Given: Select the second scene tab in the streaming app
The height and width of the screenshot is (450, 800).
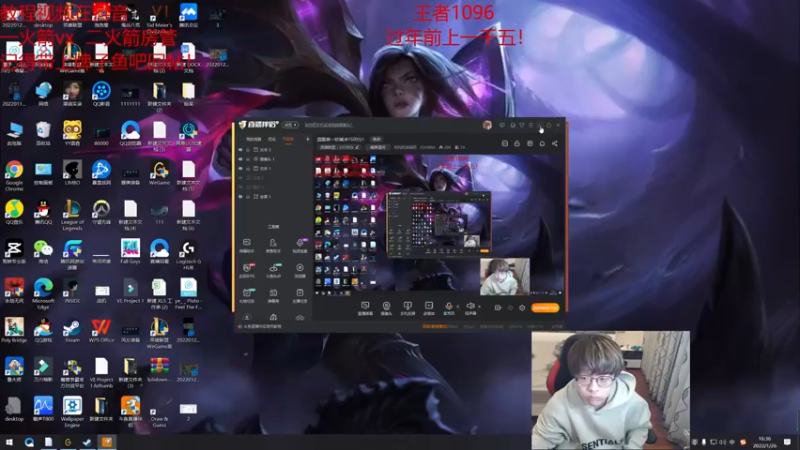Looking at the screenshot, I should (272, 139).
